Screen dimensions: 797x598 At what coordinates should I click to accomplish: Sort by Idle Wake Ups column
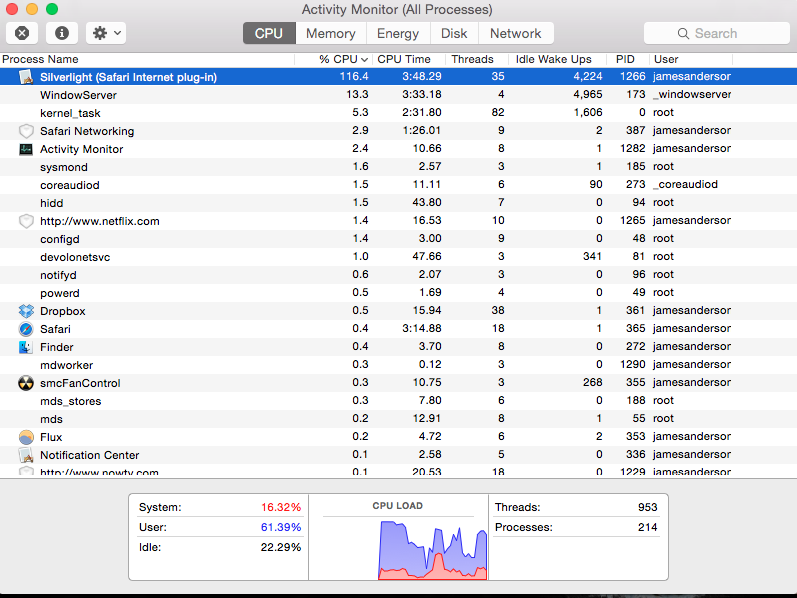pyautogui.click(x=557, y=59)
